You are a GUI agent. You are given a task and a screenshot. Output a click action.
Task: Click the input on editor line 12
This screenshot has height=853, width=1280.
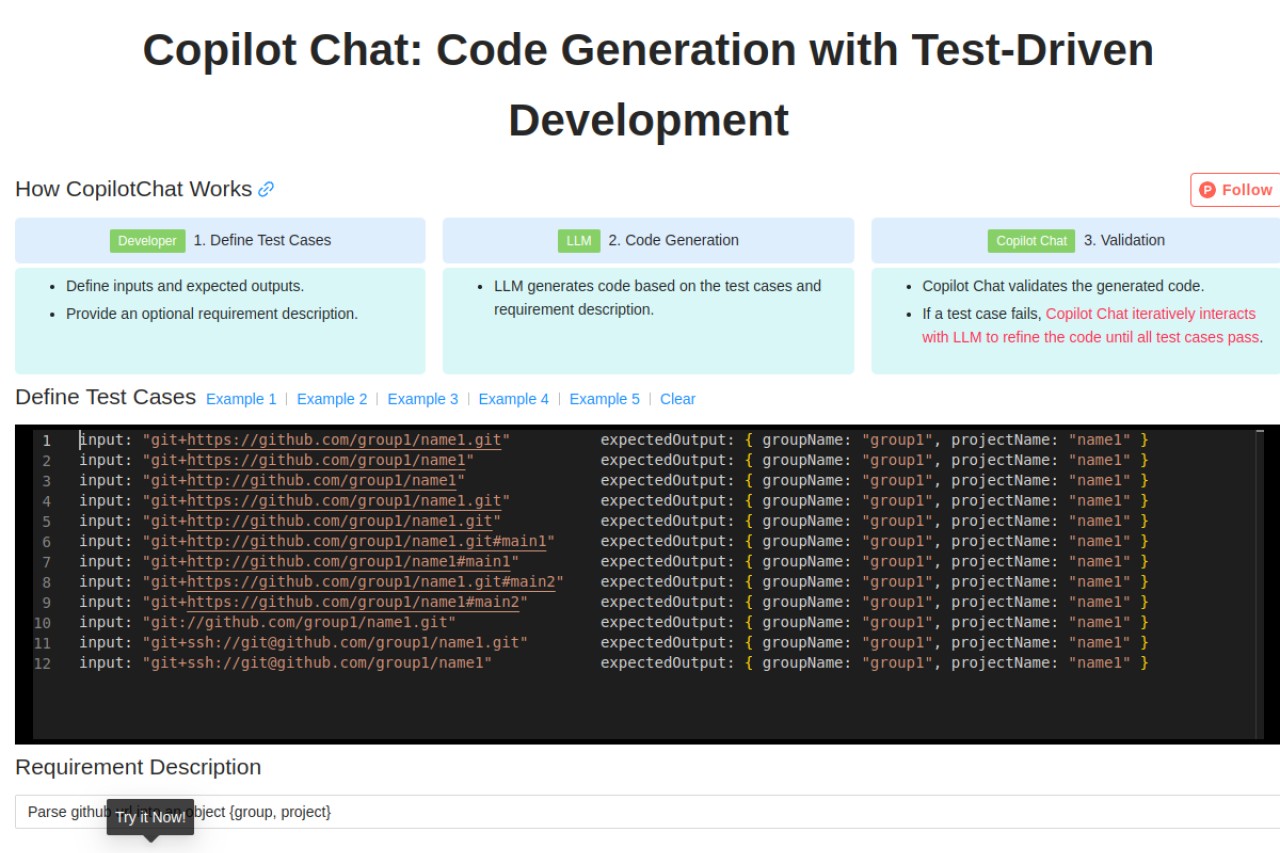tap(317, 663)
